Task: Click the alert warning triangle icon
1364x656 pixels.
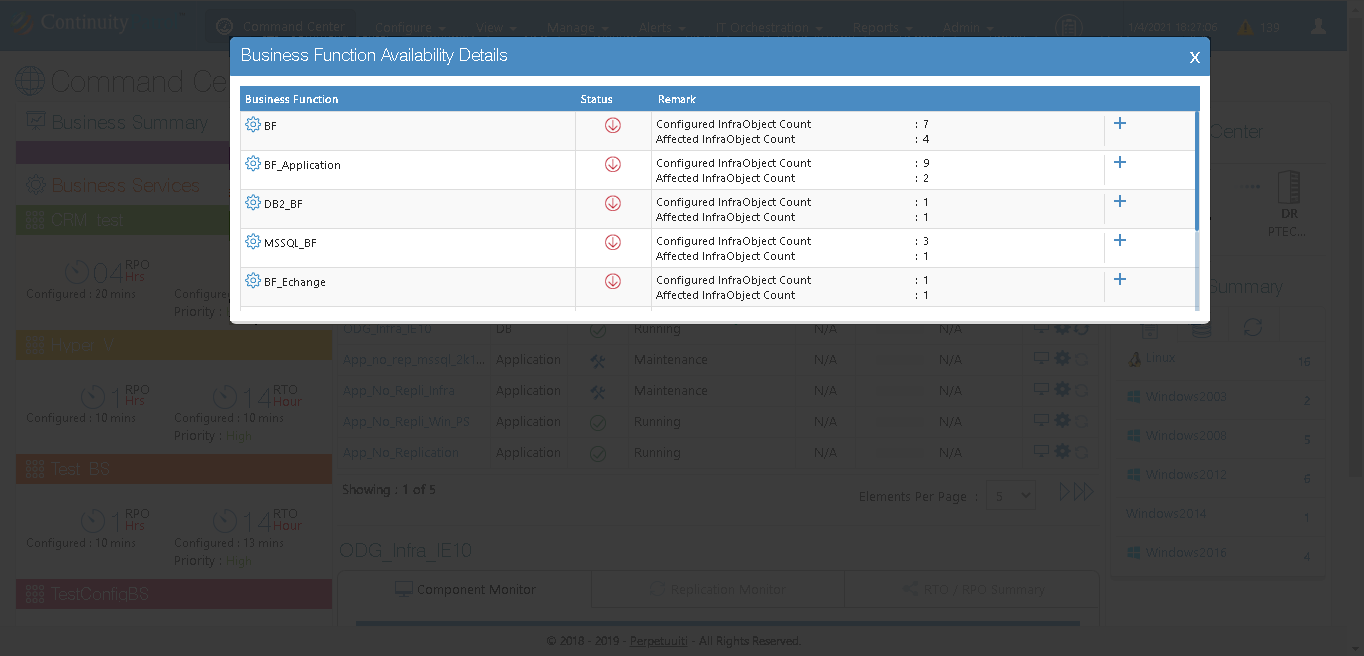Action: pyautogui.click(x=1245, y=28)
